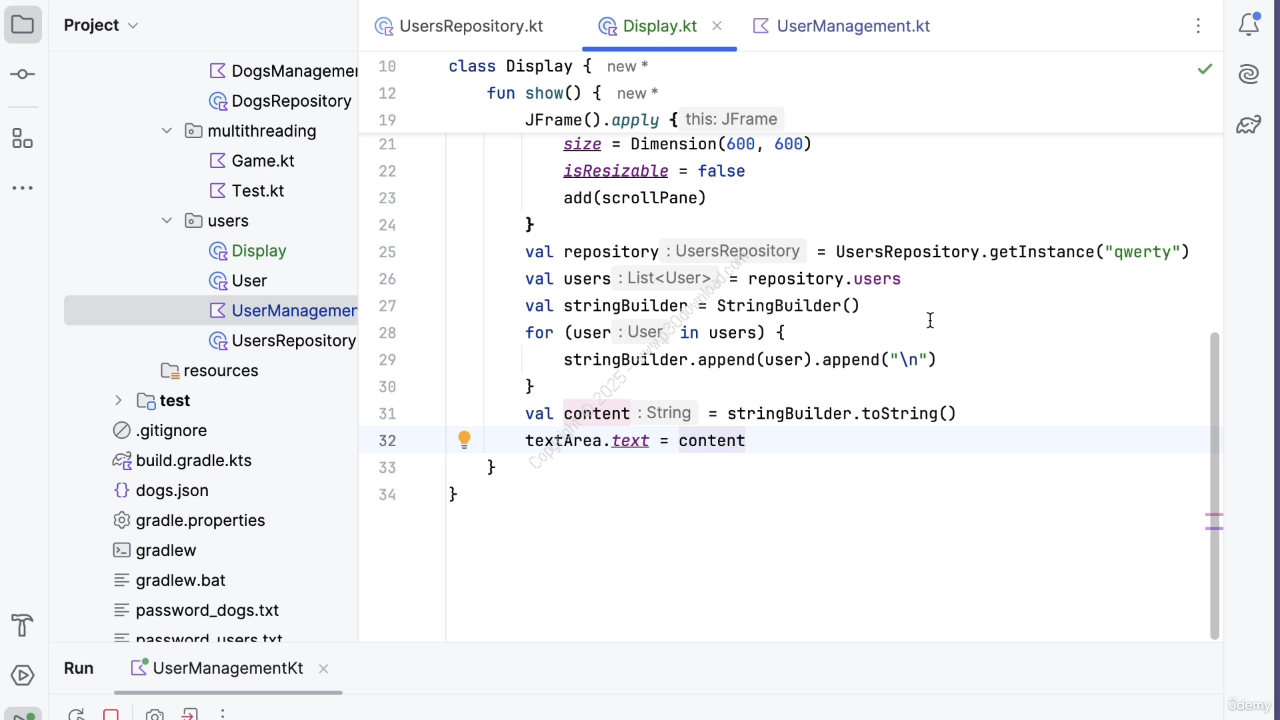Switch to the UserManagement.kt tab
The width and height of the screenshot is (1280, 720).
(852, 27)
